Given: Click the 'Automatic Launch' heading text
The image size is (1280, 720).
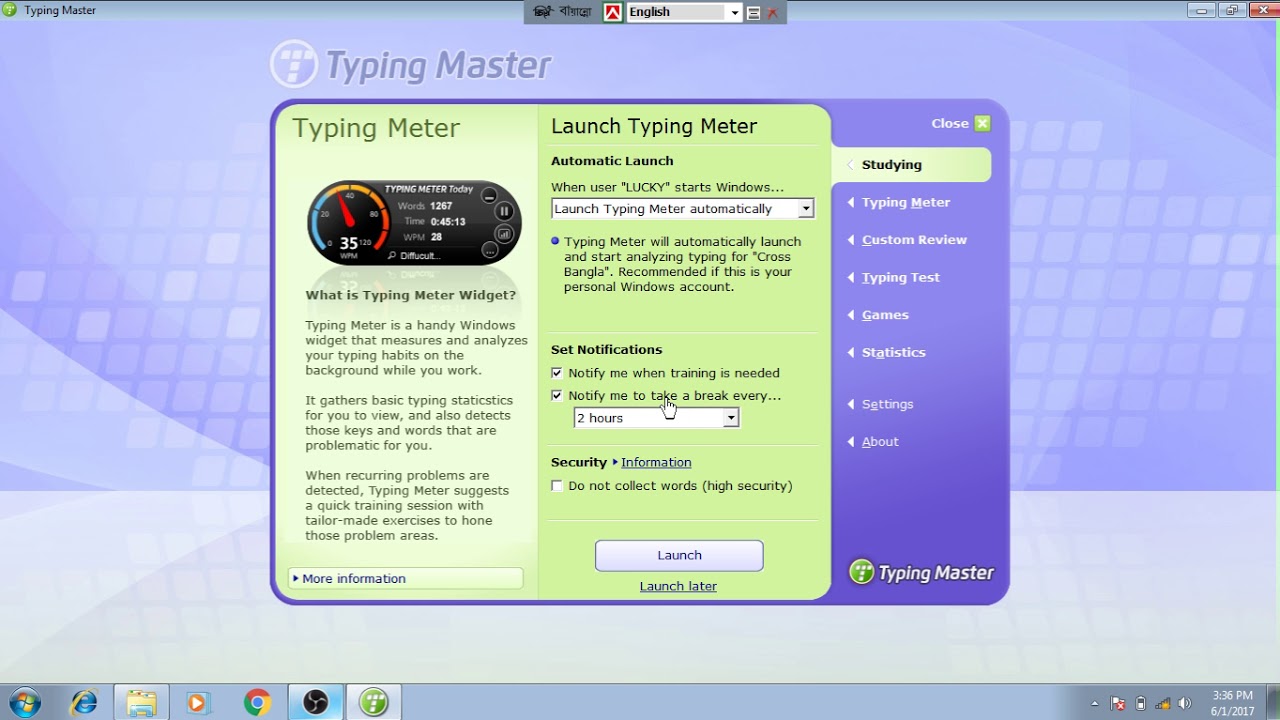Looking at the screenshot, I should [612, 161].
